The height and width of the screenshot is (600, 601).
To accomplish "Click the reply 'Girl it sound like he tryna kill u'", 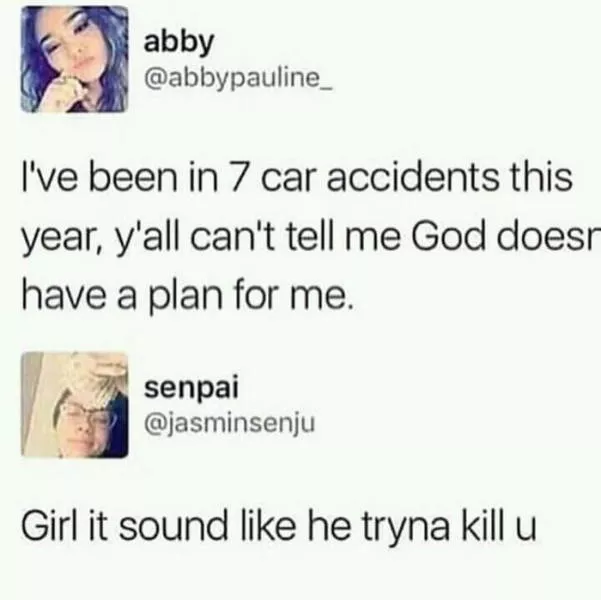I will pyautogui.click(x=279, y=526).
